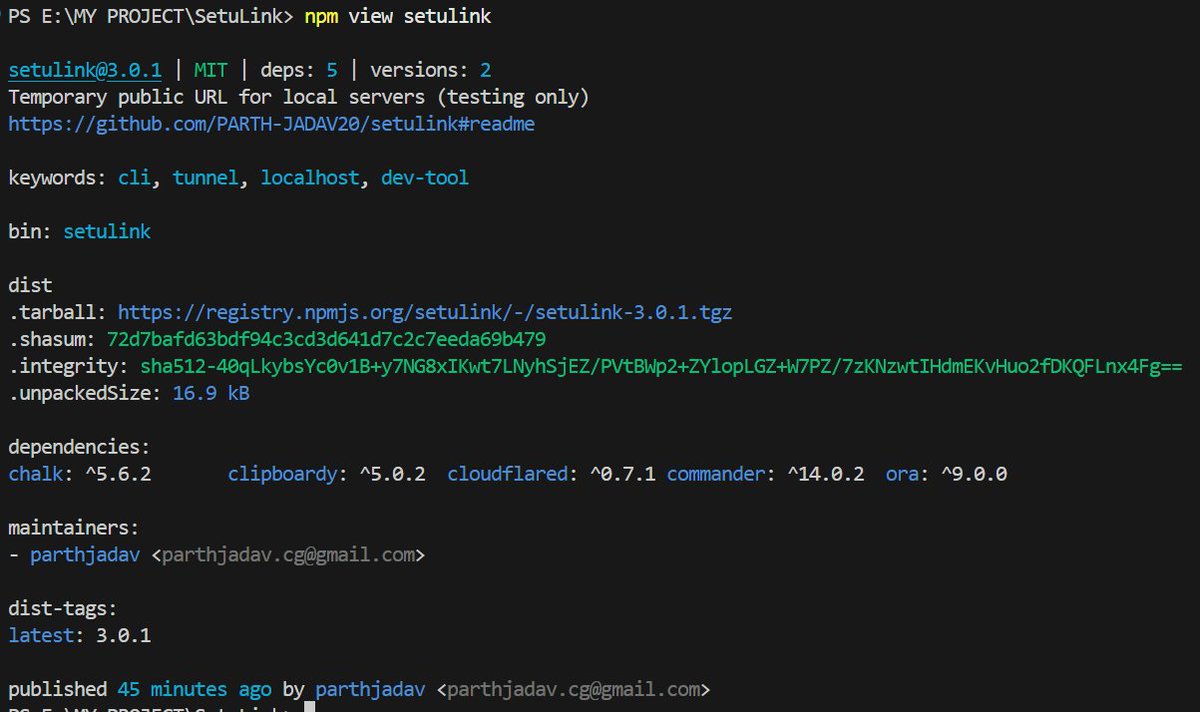The height and width of the screenshot is (712, 1200).
Task: Click the versions count '2'
Action: 485,70
